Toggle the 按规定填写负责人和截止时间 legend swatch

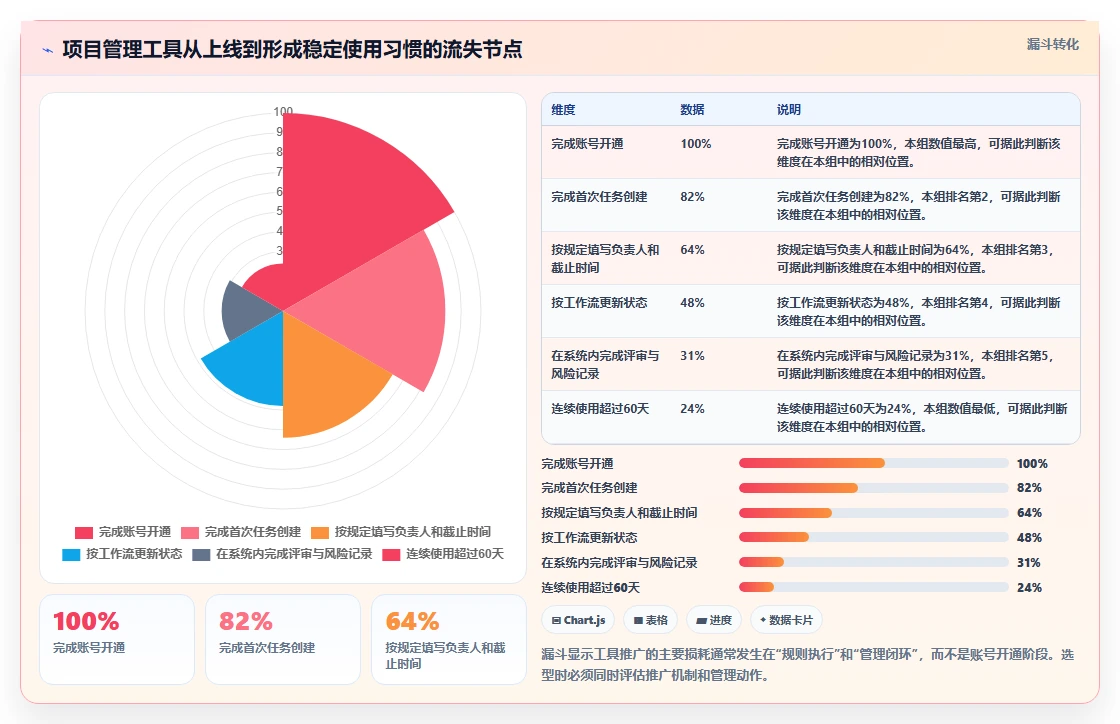pyautogui.click(x=320, y=533)
